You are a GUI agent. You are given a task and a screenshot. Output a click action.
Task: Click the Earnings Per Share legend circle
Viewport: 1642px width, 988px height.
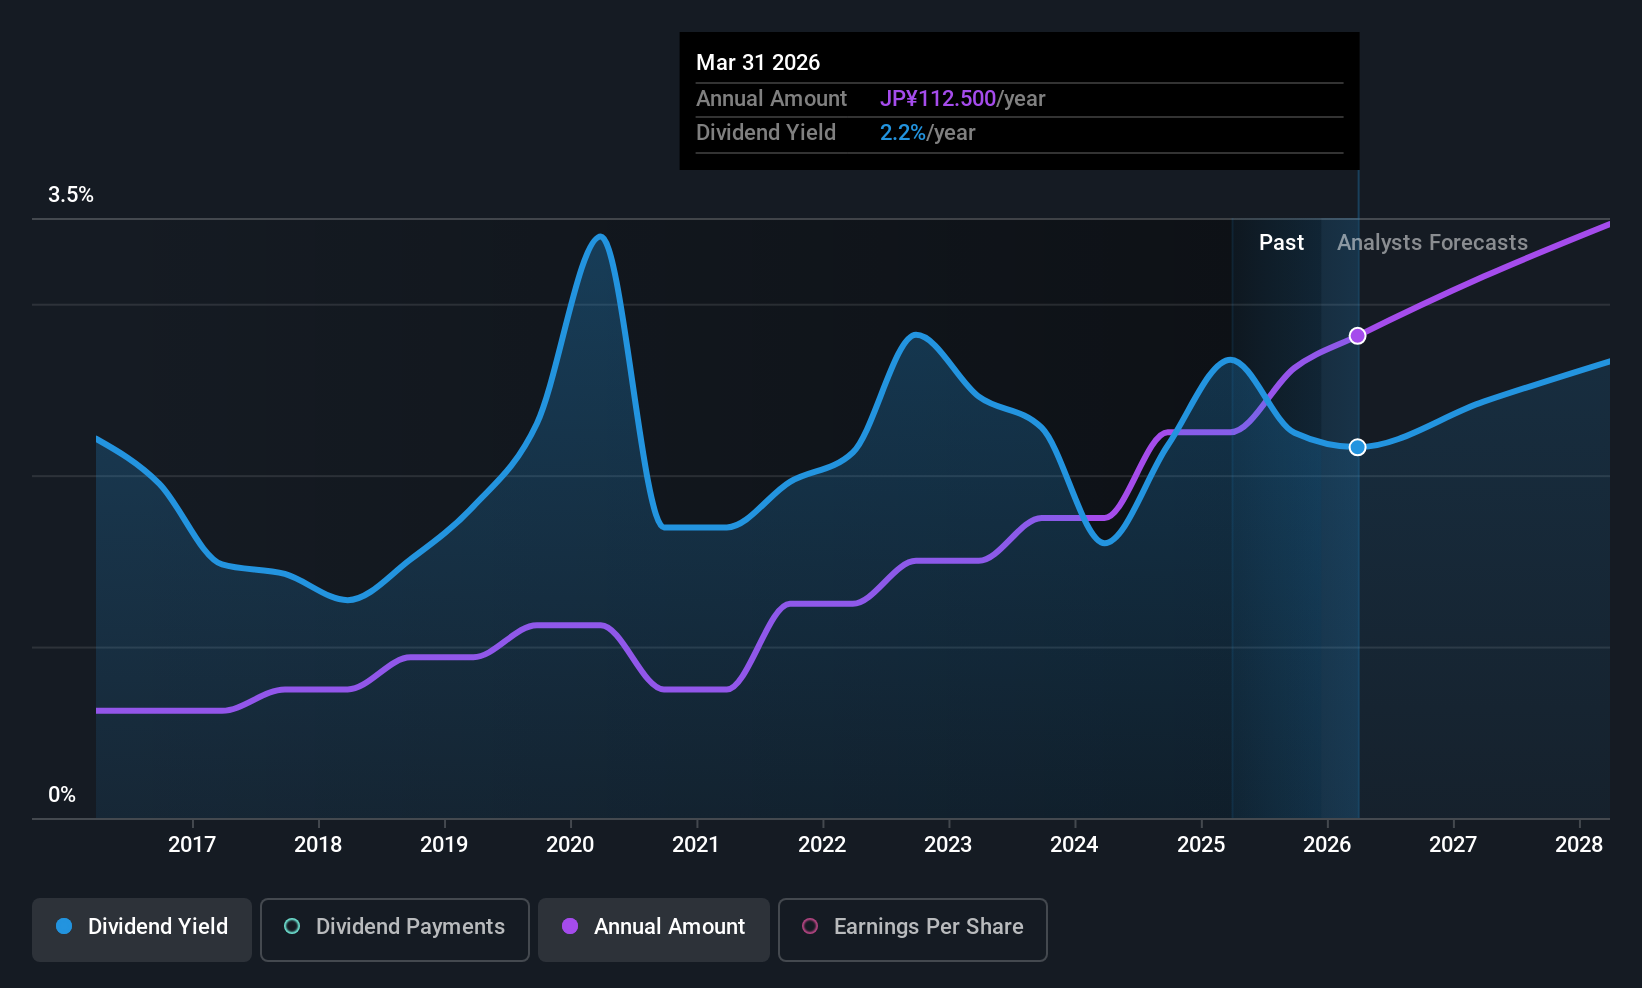click(x=810, y=926)
